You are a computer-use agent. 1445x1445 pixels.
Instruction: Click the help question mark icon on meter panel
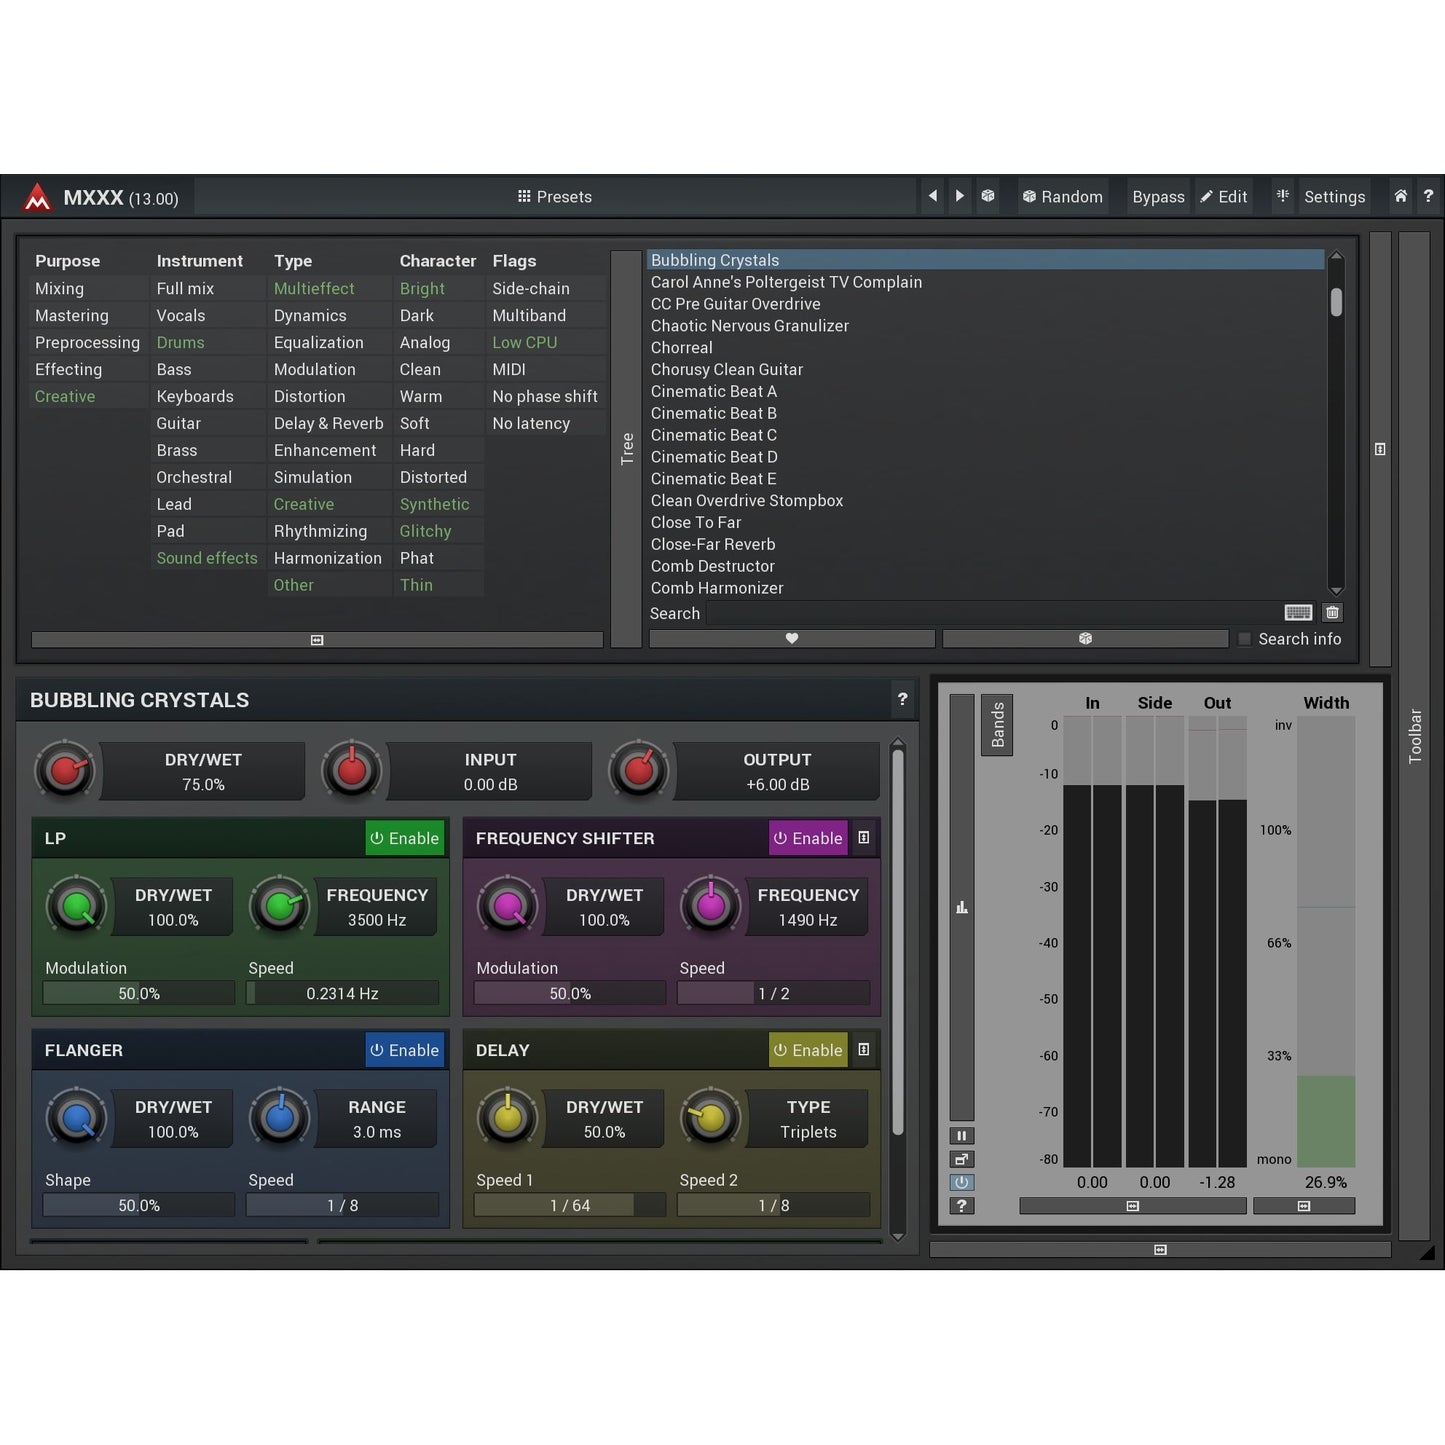tap(961, 1206)
